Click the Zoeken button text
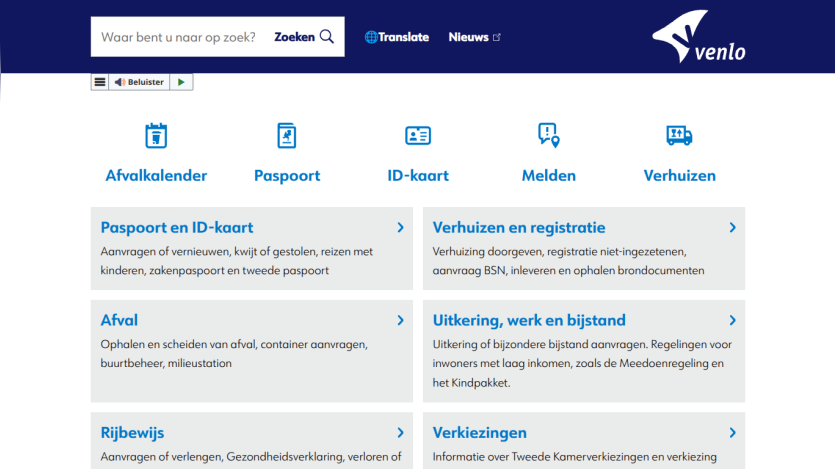The height and width of the screenshot is (469, 835). click(294, 37)
